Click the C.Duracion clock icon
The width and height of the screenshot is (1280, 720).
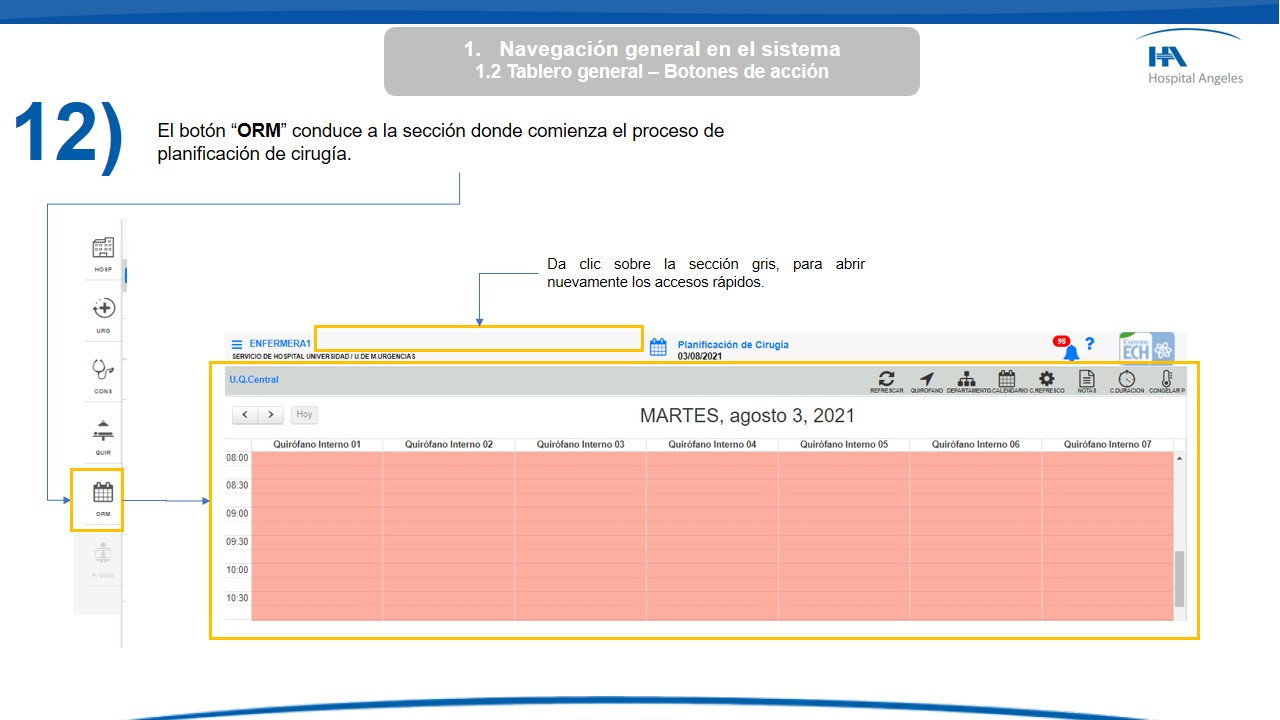(1127, 379)
